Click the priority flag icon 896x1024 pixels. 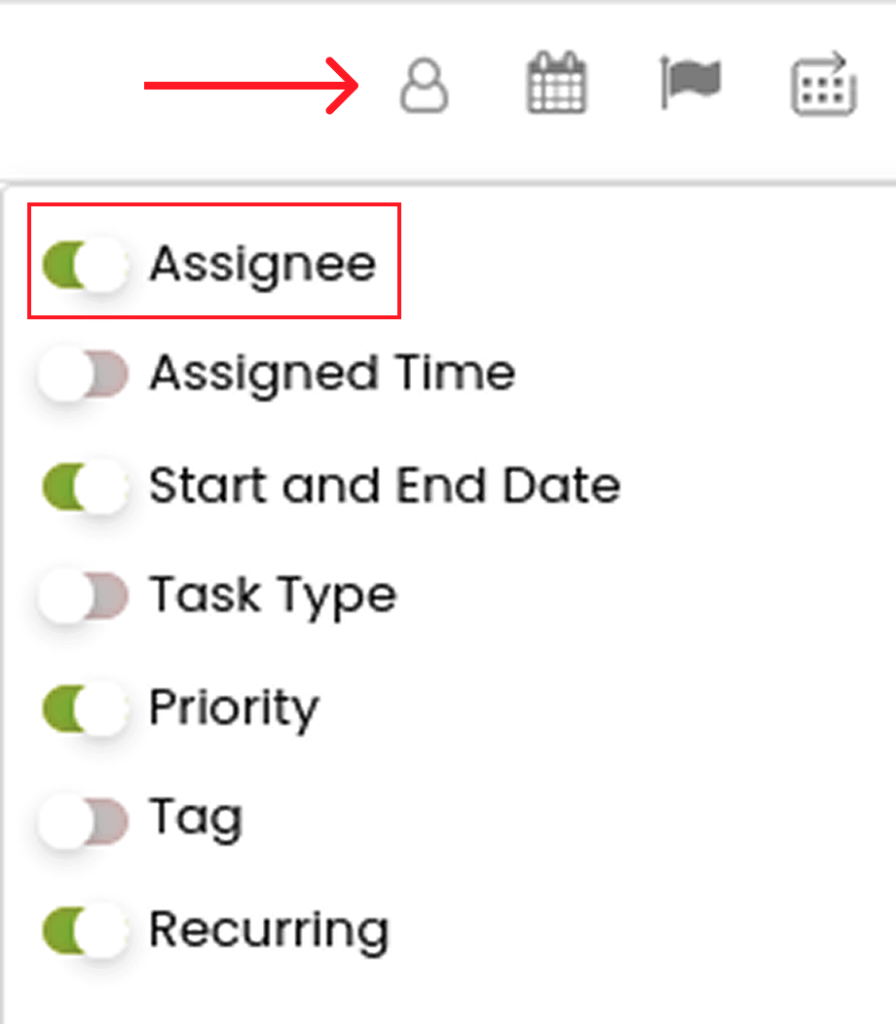690,82
